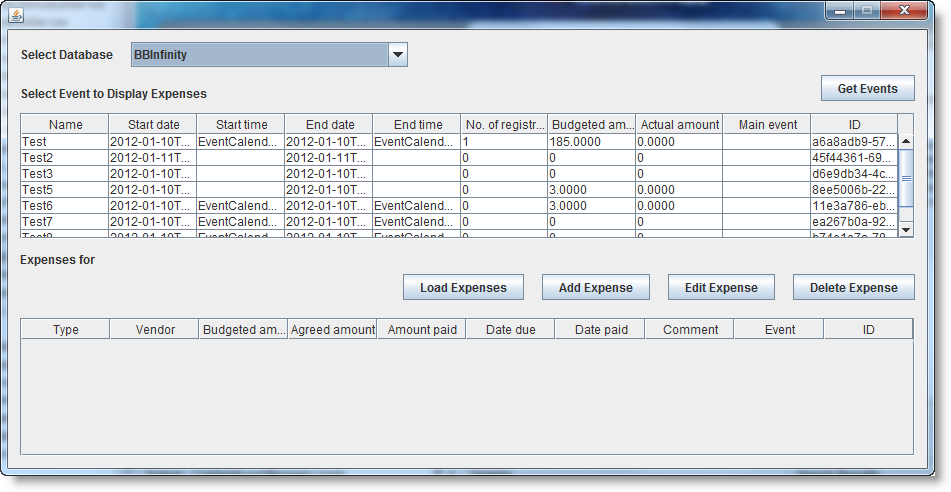Select the Test5 event row
951x492 pixels.
(x=459, y=190)
